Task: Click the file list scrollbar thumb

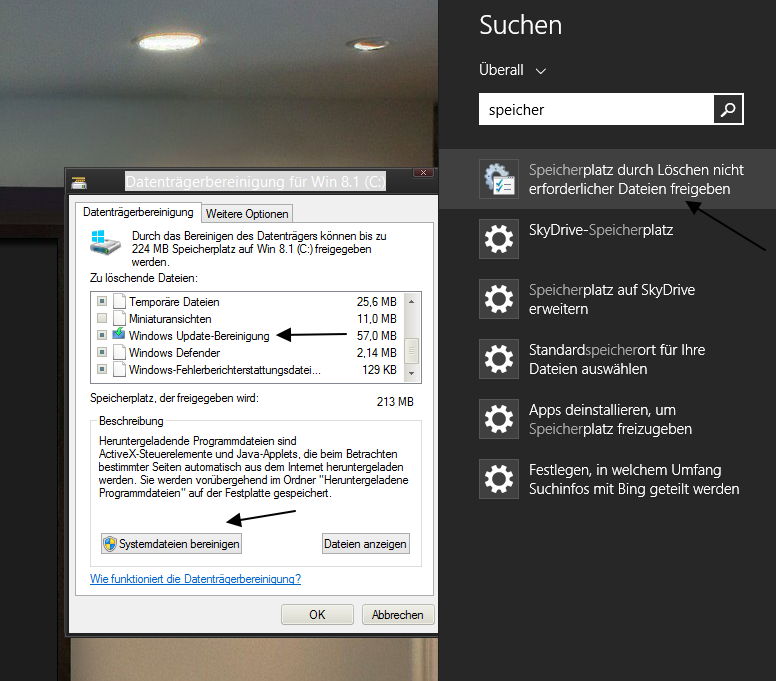Action: 412,351
